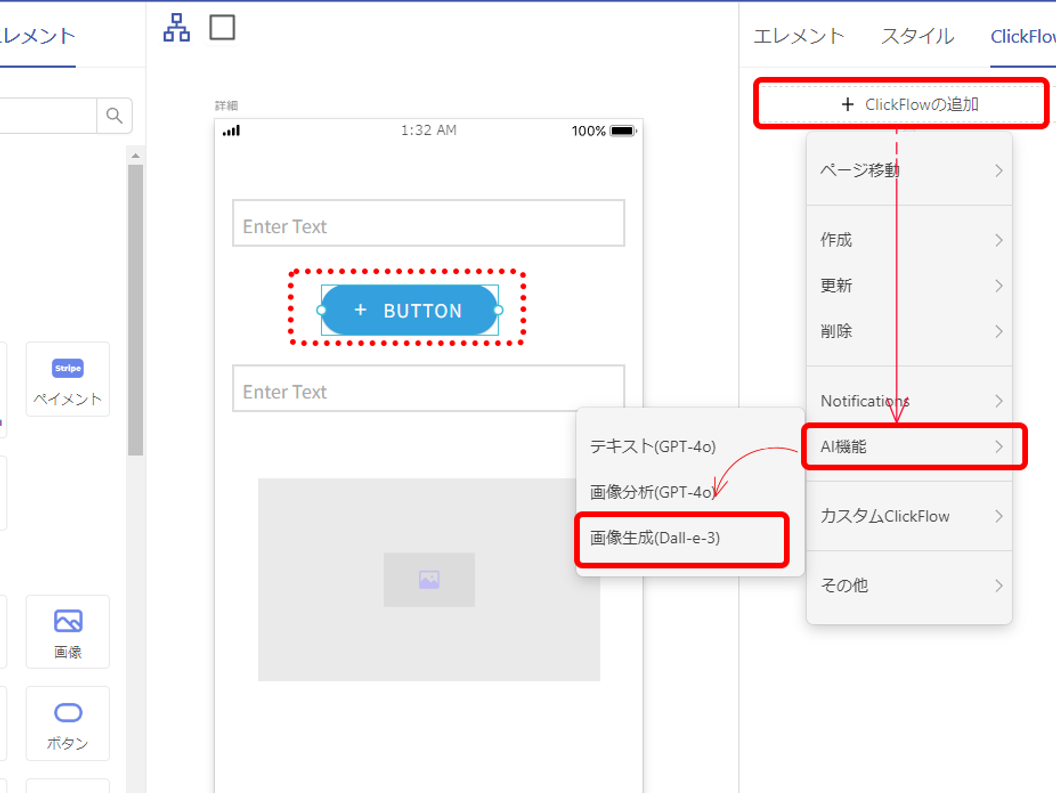Click the signal strength bars icon
Screen dimensions: 1056x793
tap(232, 131)
